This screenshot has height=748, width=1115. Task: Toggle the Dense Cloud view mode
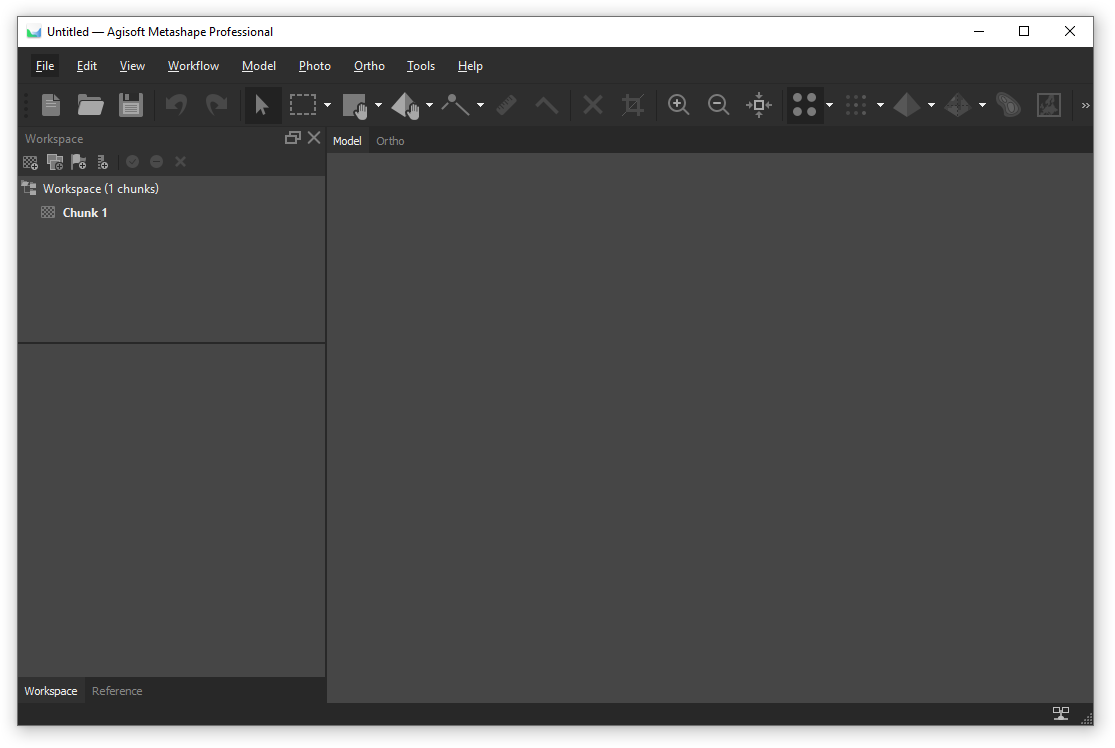tap(856, 105)
